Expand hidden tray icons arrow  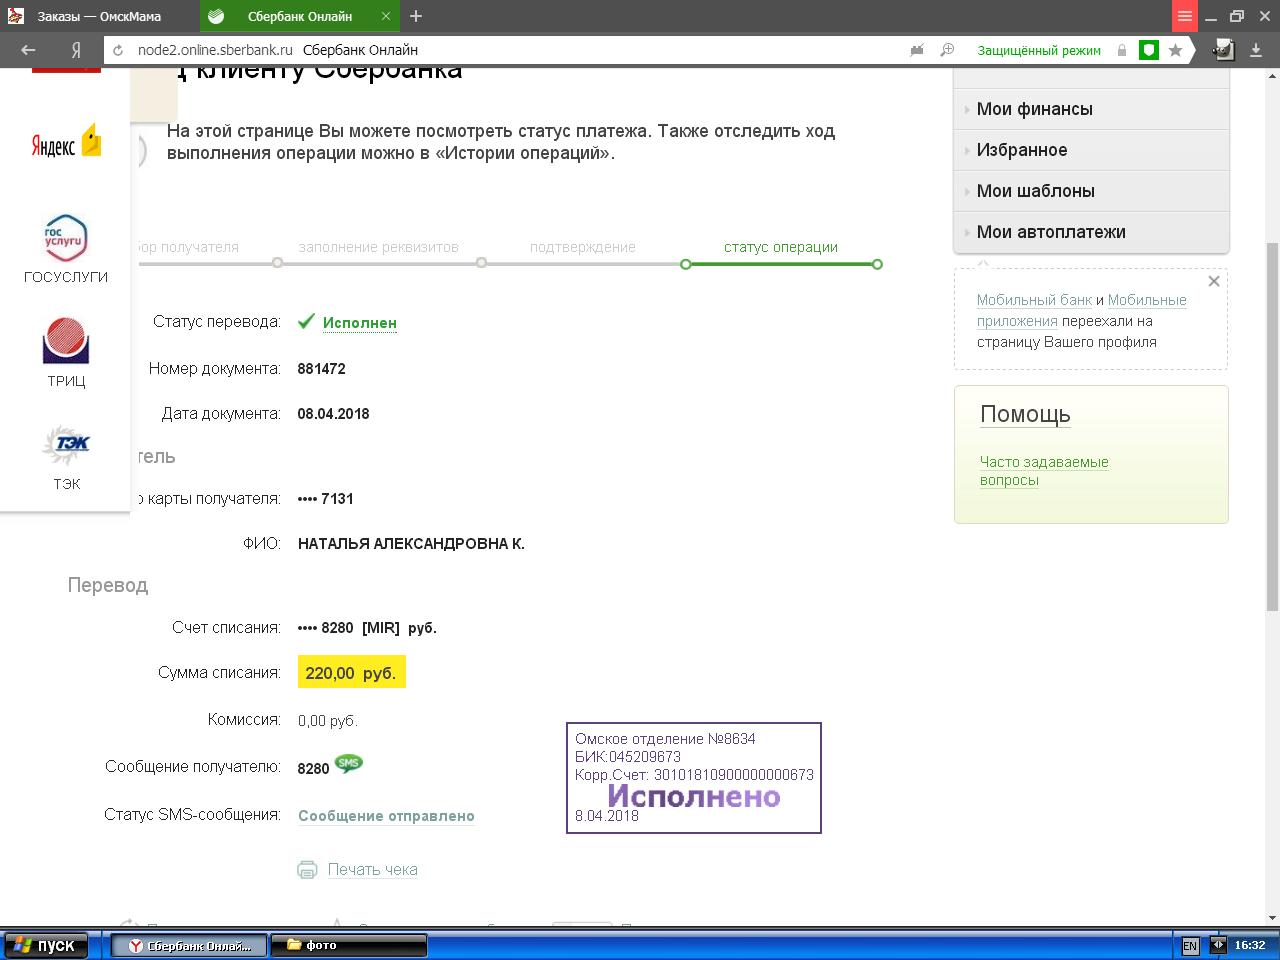click(x=1217, y=944)
